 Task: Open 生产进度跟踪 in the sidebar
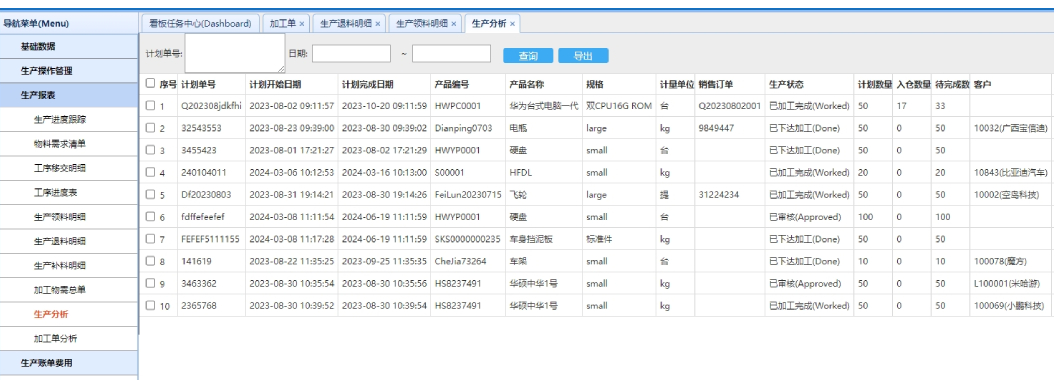[x=60, y=120]
